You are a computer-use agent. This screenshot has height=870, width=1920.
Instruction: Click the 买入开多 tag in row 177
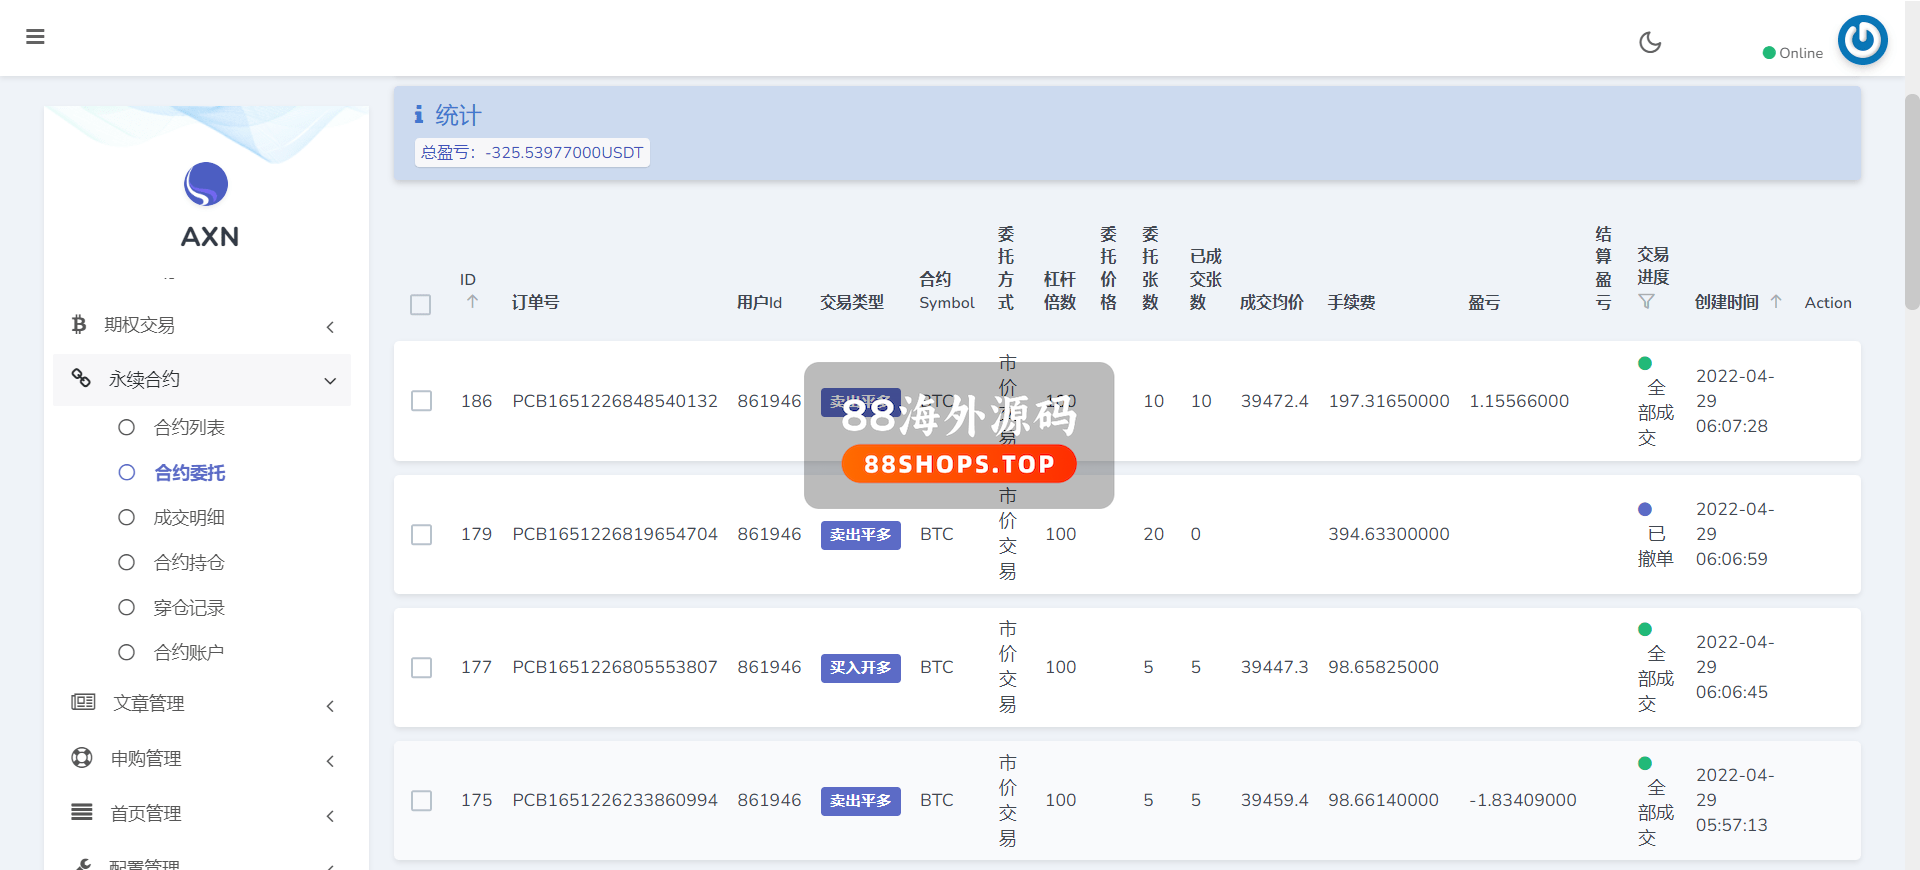860,667
